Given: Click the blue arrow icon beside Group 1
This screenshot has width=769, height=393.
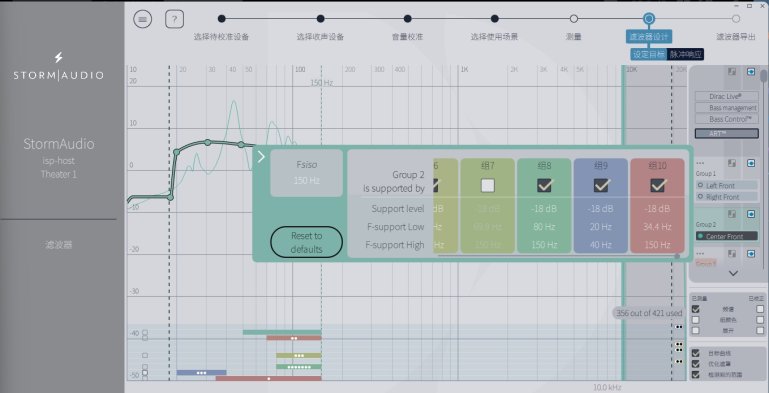Looking at the screenshot, I should (x=751, y=163).
